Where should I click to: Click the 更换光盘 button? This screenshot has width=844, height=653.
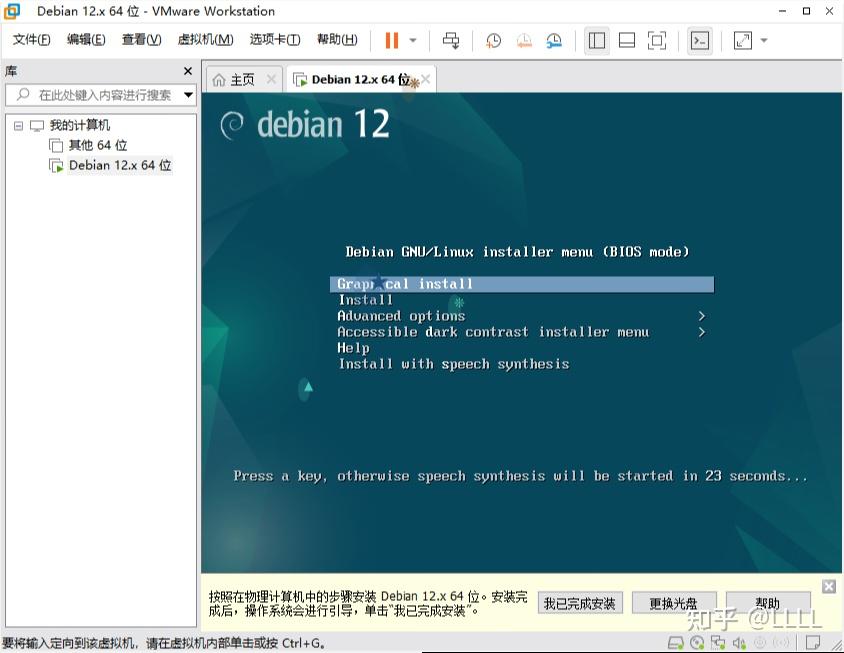pyautogui.click(x=673, y=603)
